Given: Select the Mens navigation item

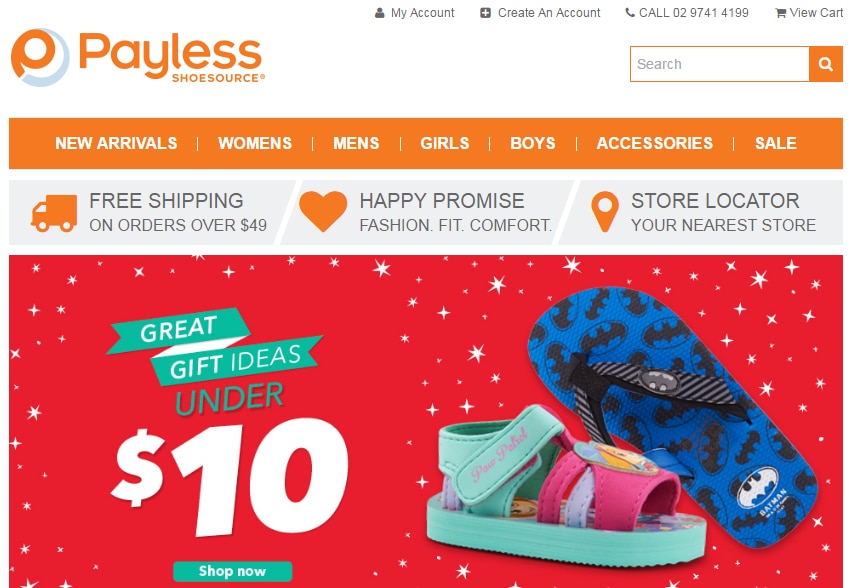Looking at the screenshot, I should click(356, 143).
